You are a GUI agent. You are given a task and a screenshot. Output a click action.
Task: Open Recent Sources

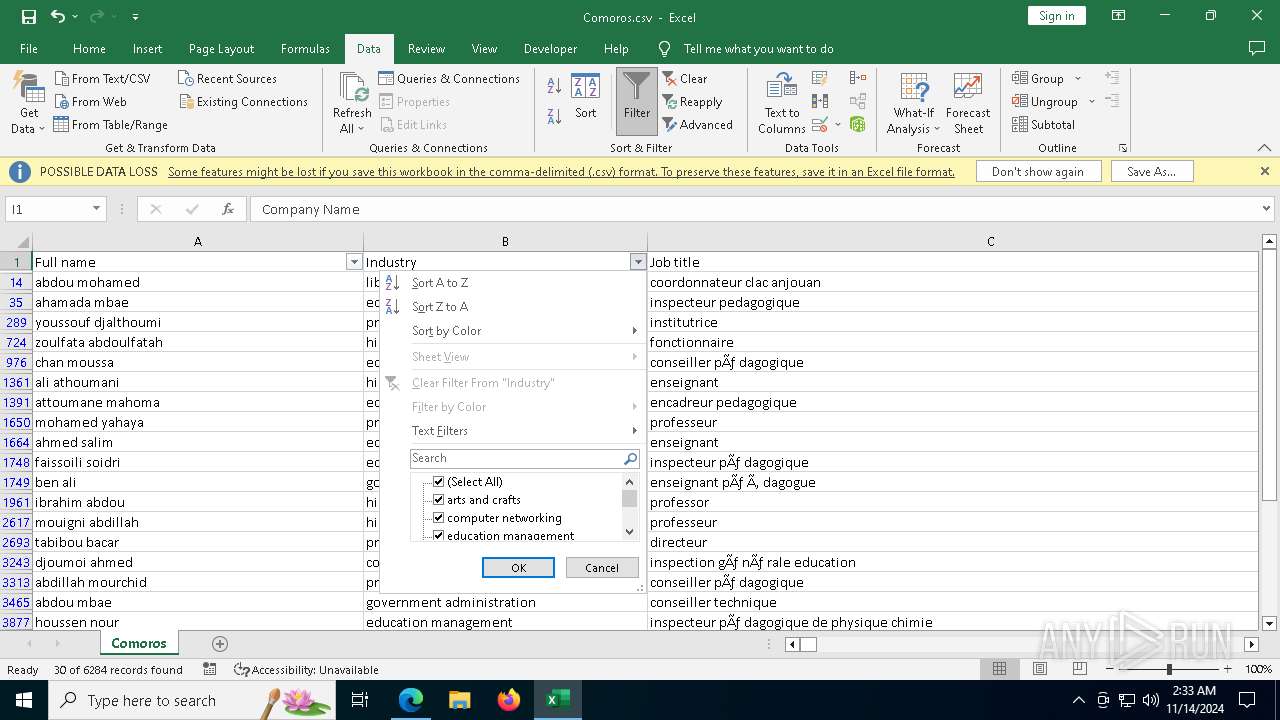pos(227,78)
